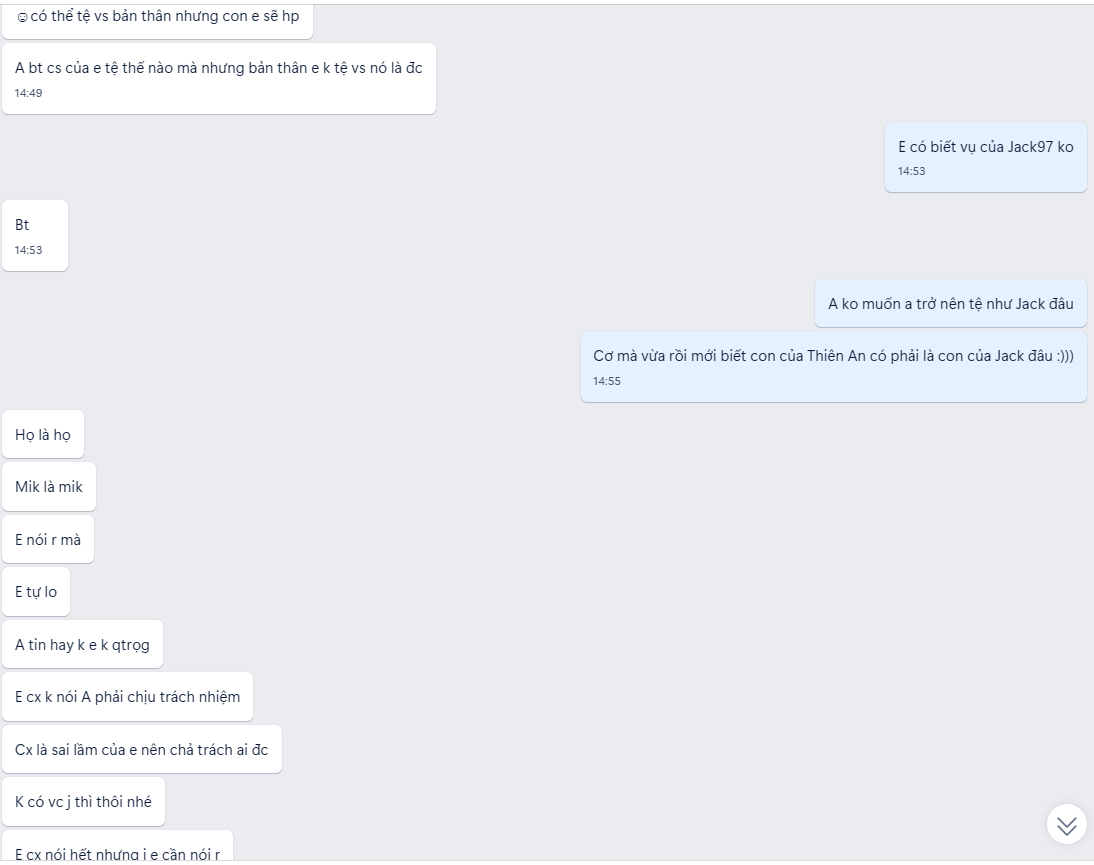The image size is (1094, 865).
Task: Click the scroll-to-bottom double chevron button
Action: click(x=1066, y=825)
